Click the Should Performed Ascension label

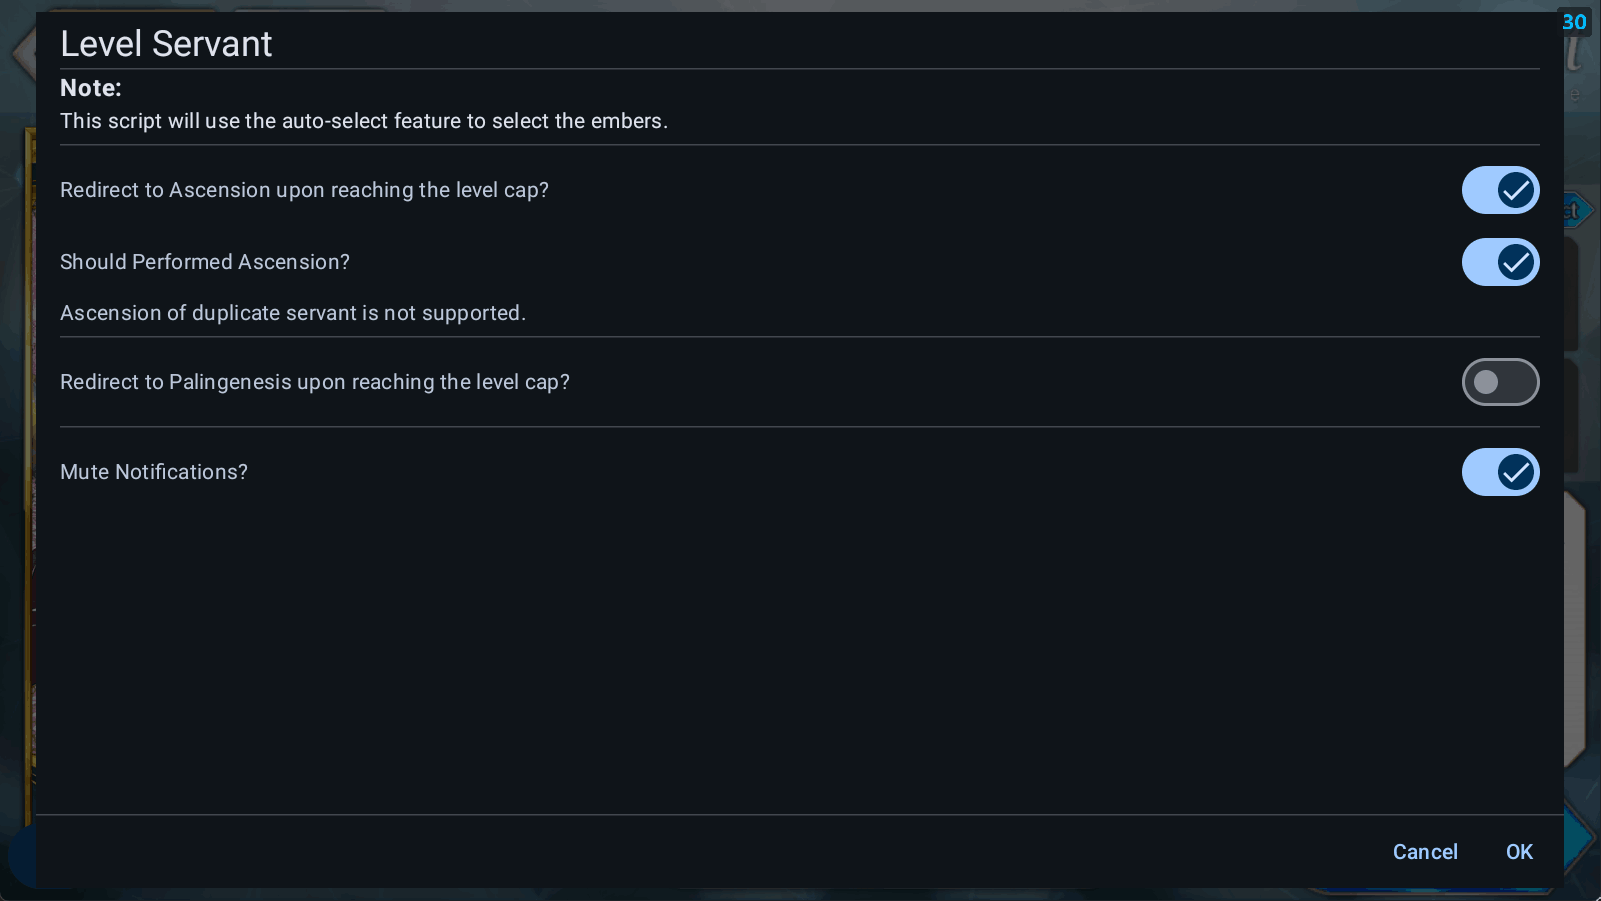[x=205, y=262]
